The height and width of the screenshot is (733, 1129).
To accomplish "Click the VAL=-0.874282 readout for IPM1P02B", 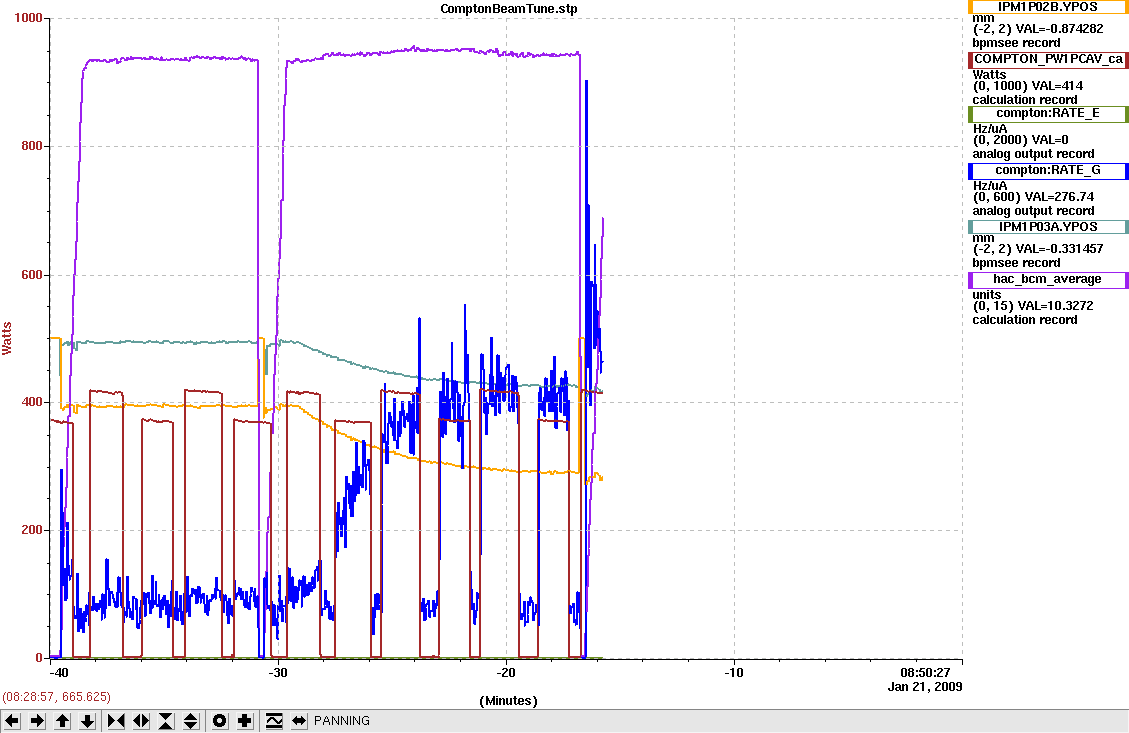I will coord(1059,30).
